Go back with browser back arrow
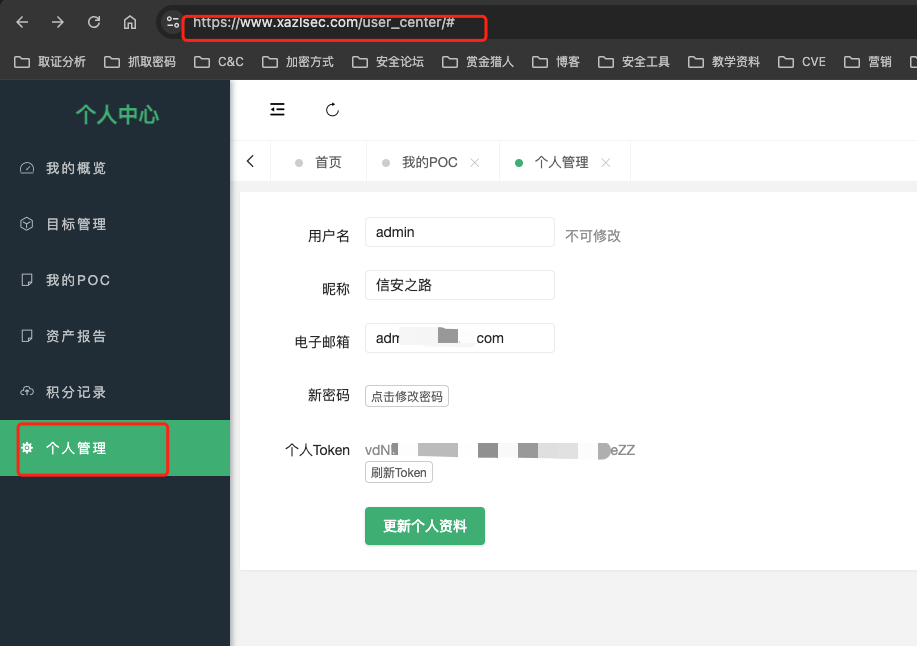The width and height of the screenshot is (917, 646). (22, 22)
